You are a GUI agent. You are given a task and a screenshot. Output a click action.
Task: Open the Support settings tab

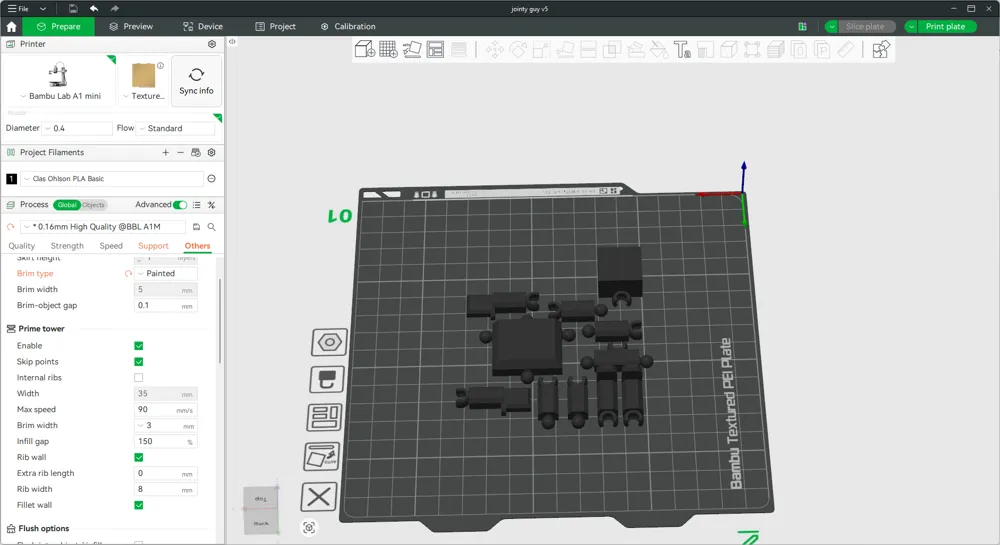[153, 246]
